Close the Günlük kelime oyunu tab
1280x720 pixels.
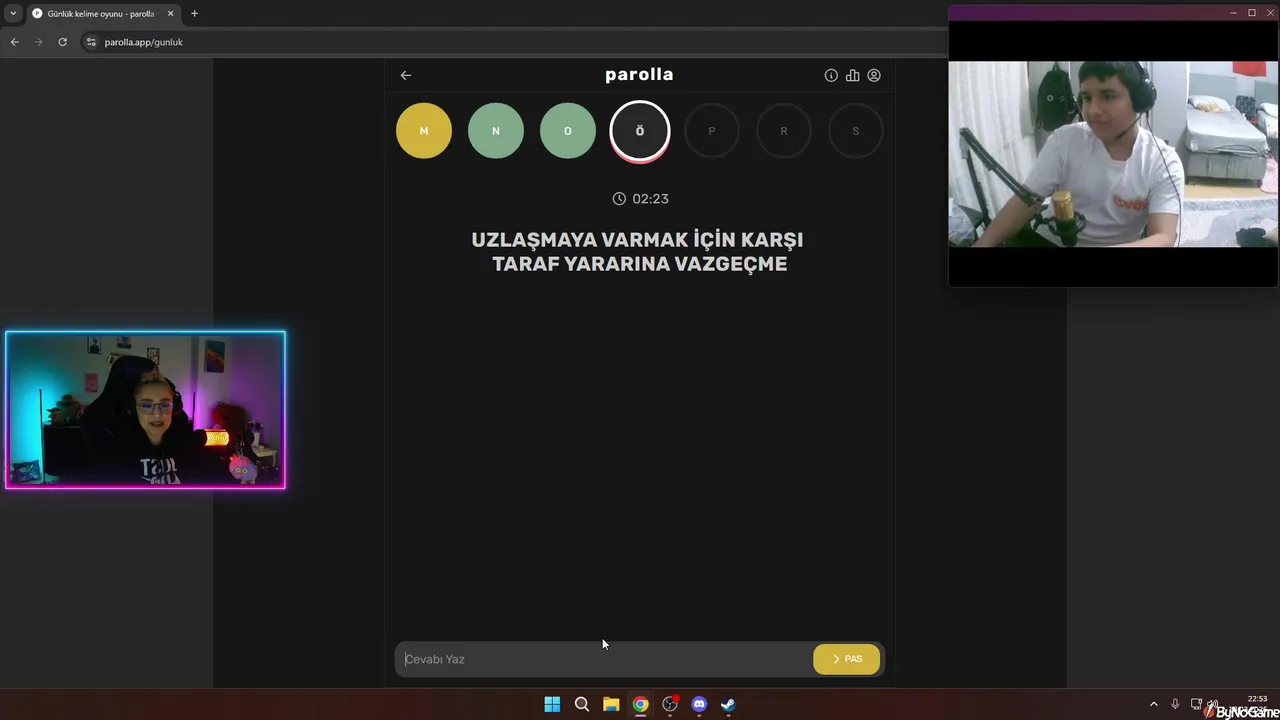pos(170,14)
